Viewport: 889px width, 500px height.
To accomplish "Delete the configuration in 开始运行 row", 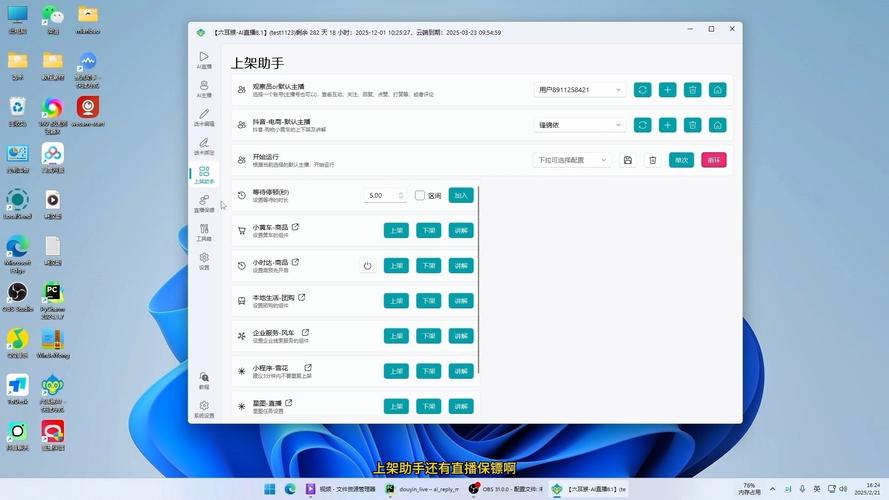I will tap(653, 160).
